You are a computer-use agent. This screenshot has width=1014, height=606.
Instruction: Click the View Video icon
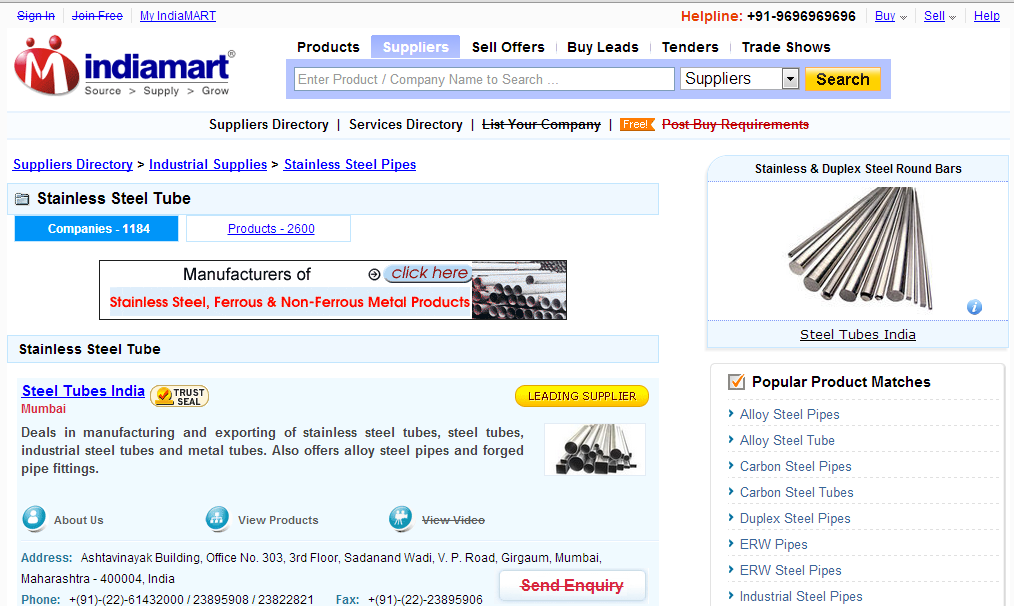coord(401,518)
